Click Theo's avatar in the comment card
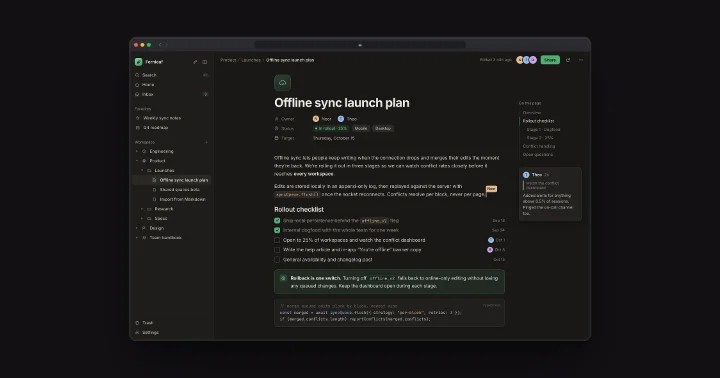Image resolution: width=720 pixels, height=378 pixels. (x=526, y=175)
